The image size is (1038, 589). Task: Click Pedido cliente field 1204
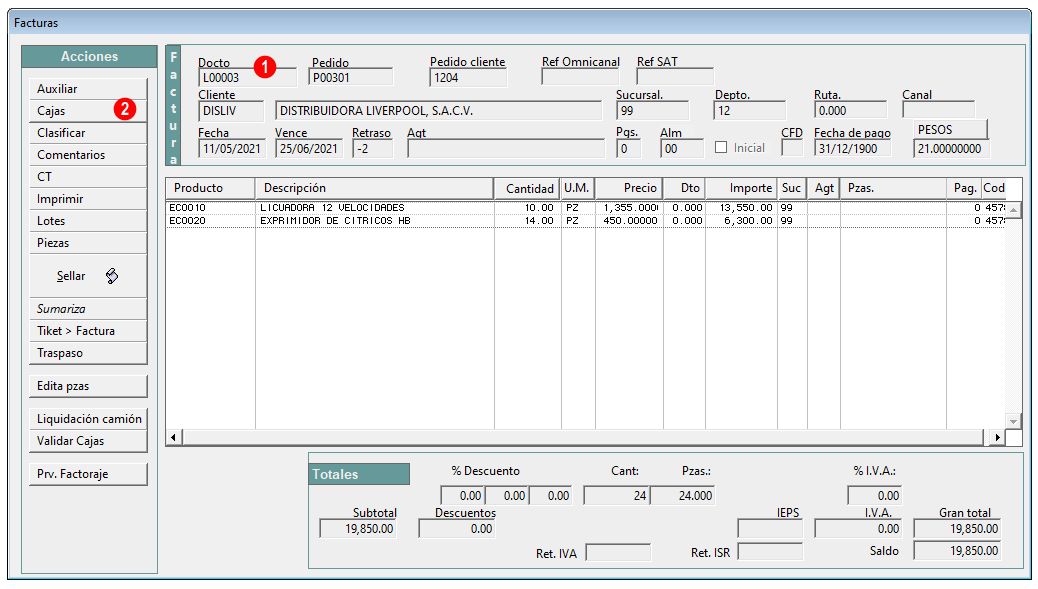coord(468,77)
